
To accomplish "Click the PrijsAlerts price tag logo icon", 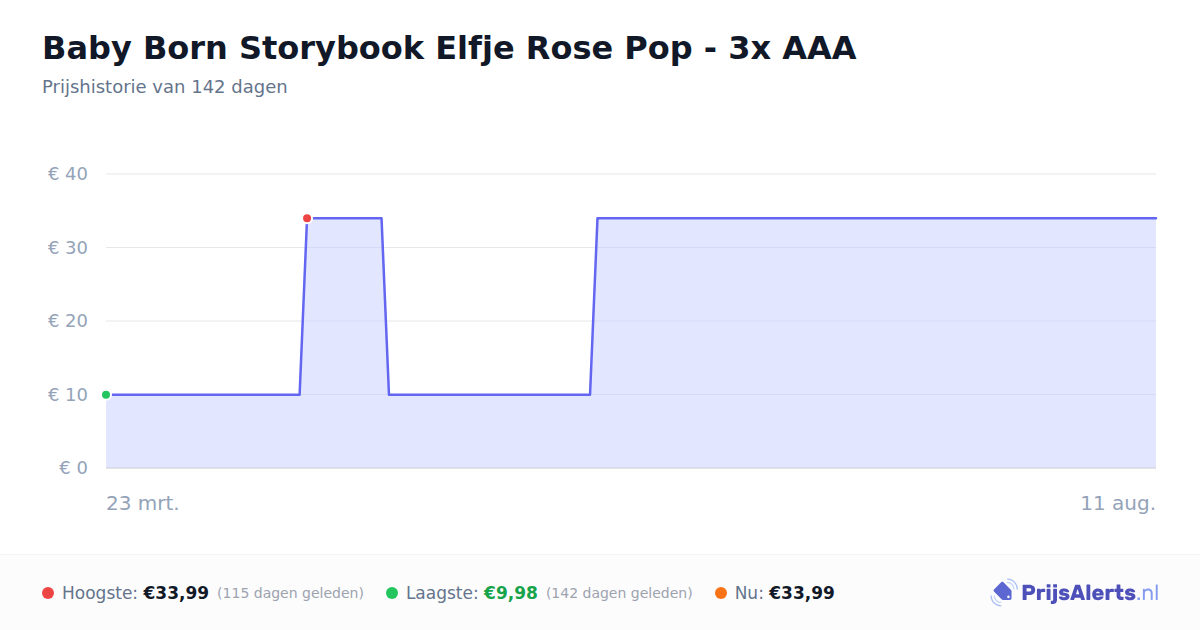I will (x=1003, y=593).
